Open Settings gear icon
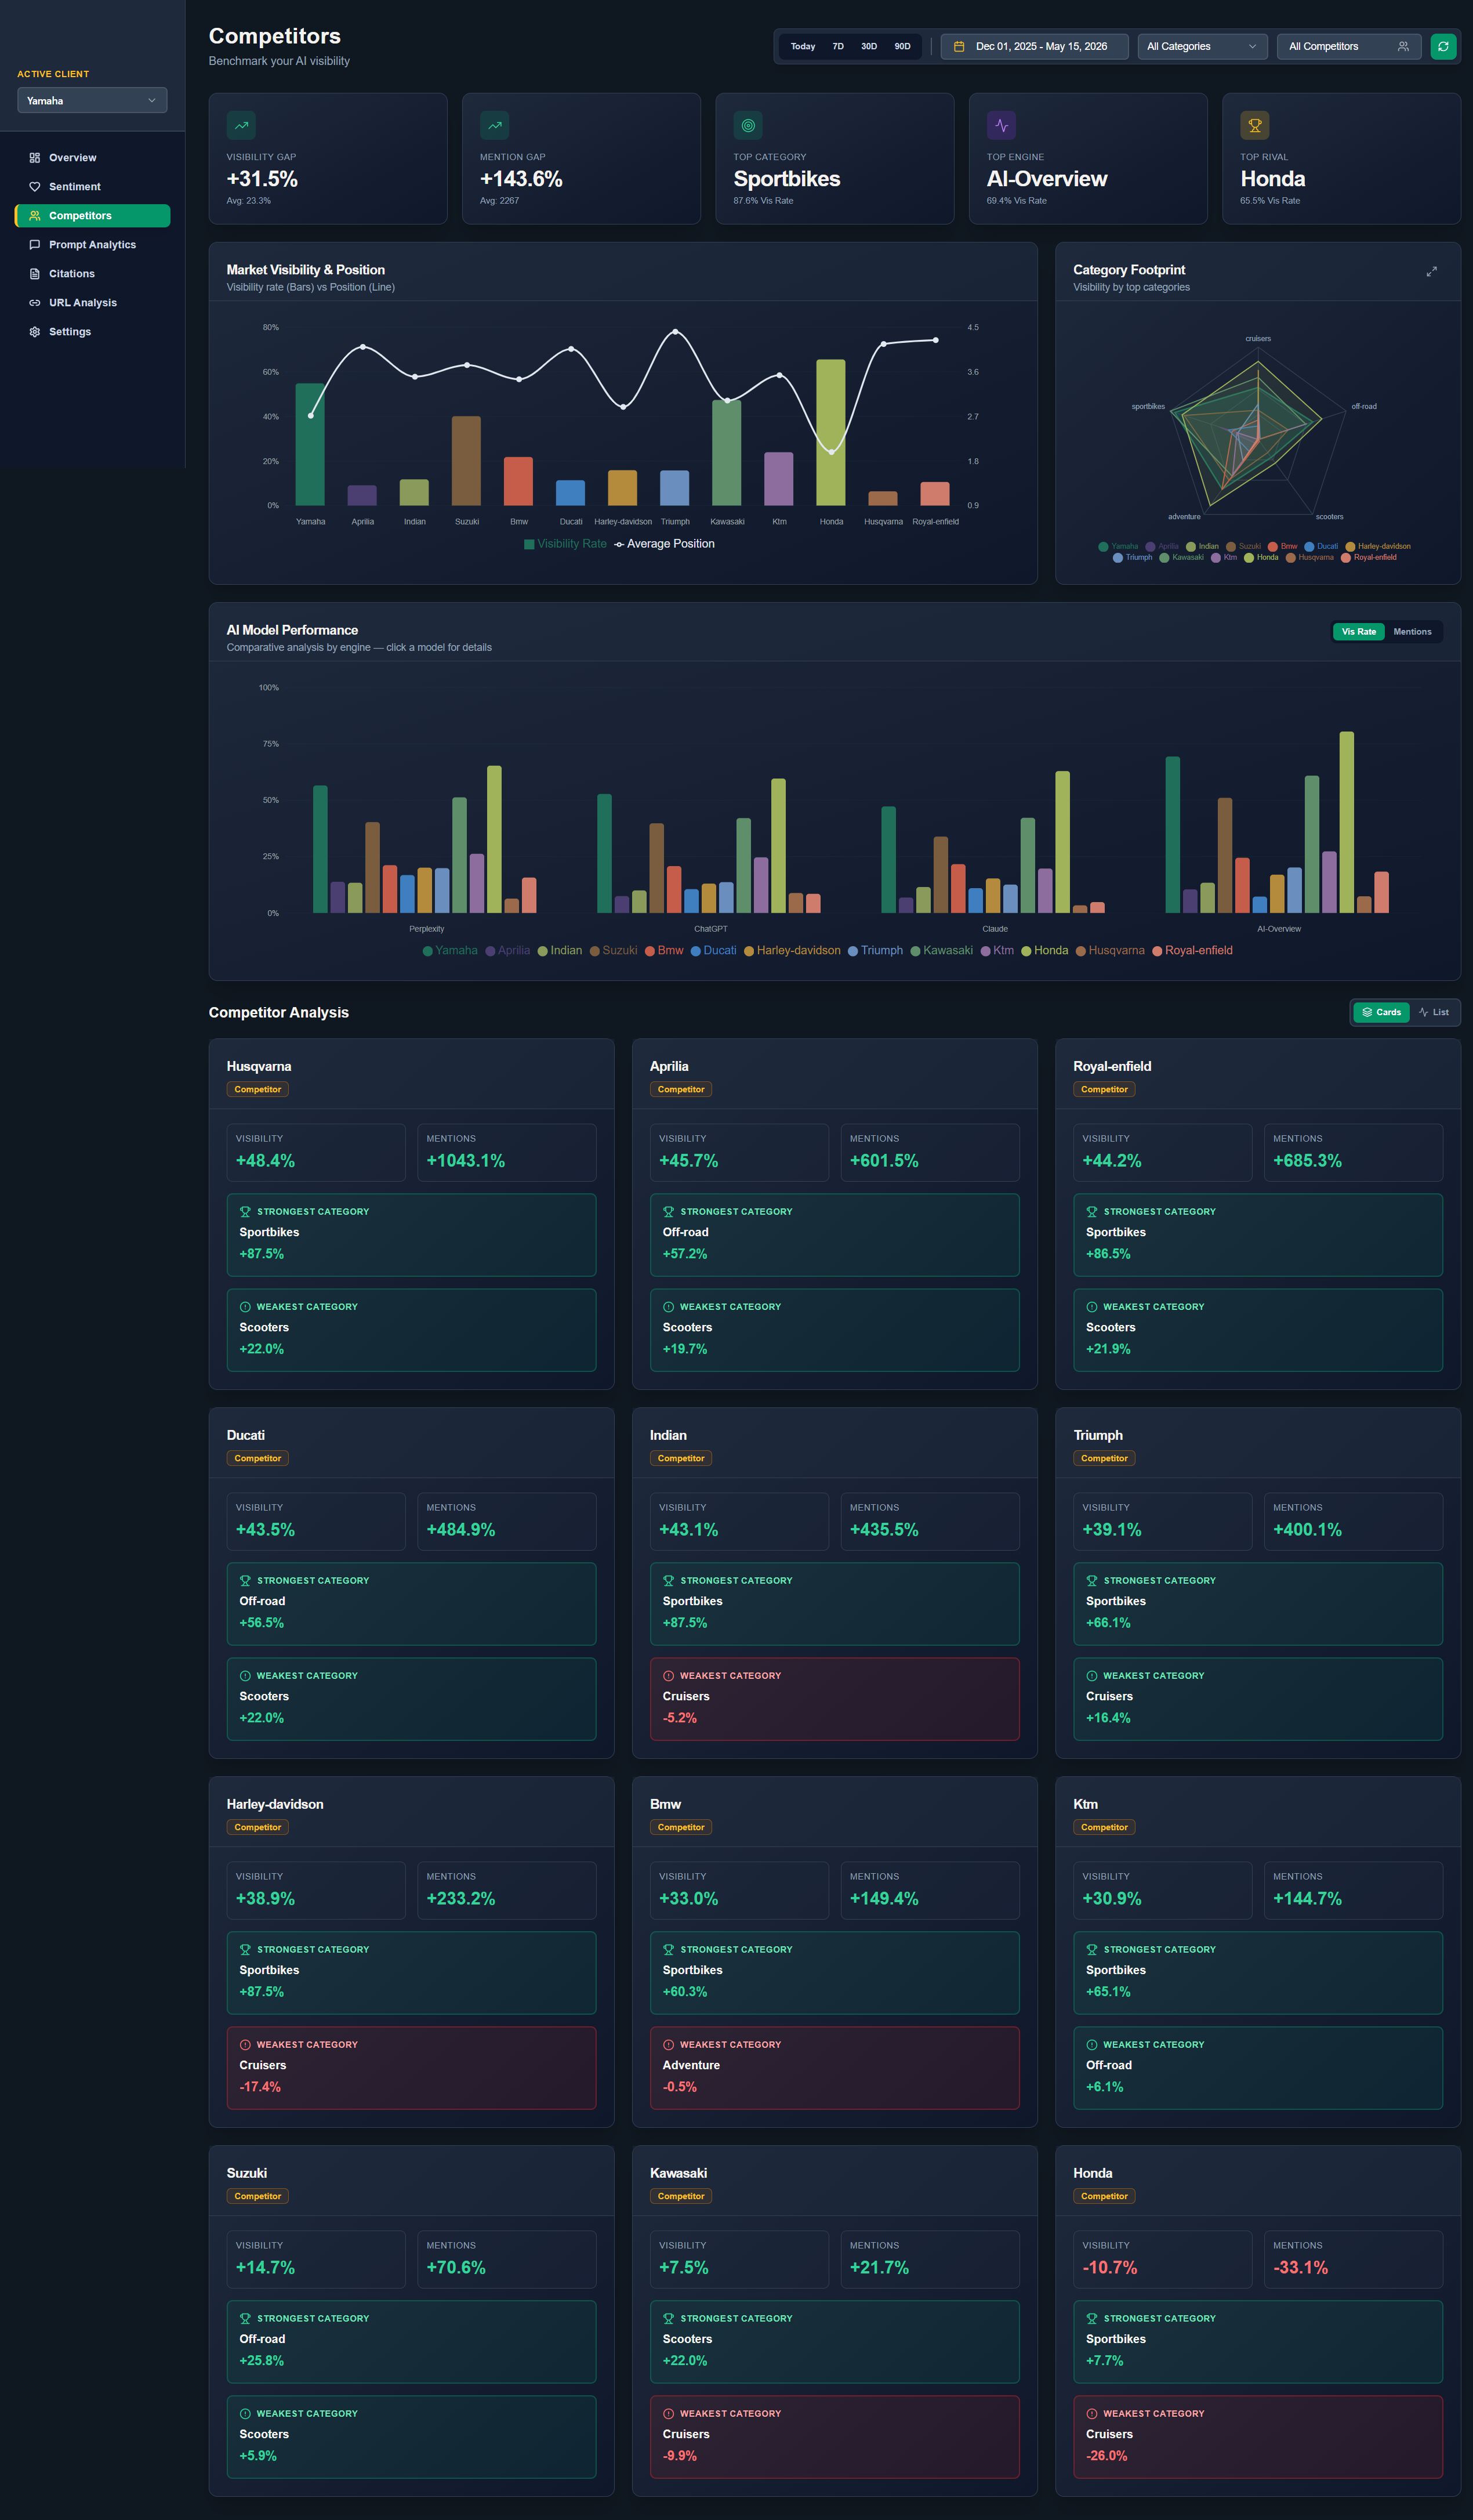Viewport: 1473px width, 2520px height. 35,332
